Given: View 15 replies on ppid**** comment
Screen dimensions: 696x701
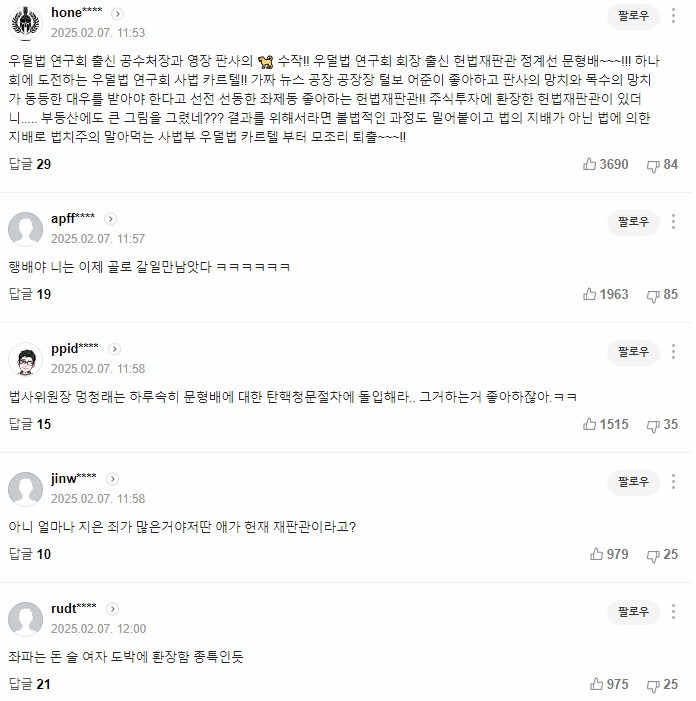Looking at the screenshot, I should pos(29,424).
